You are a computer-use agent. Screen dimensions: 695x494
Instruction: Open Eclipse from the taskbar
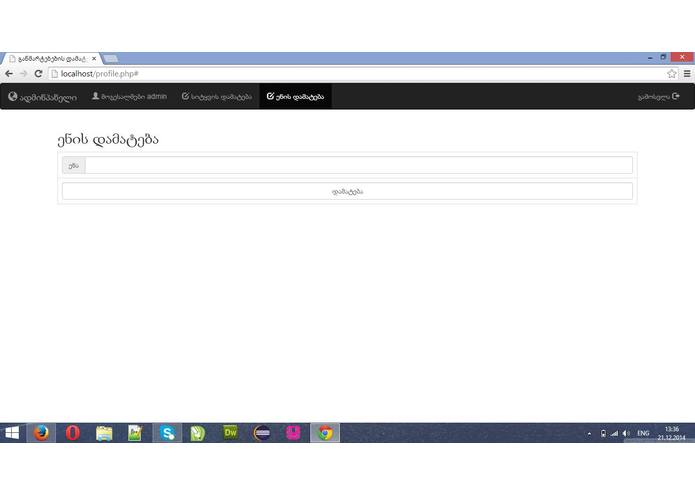click(x=262, y=433)
